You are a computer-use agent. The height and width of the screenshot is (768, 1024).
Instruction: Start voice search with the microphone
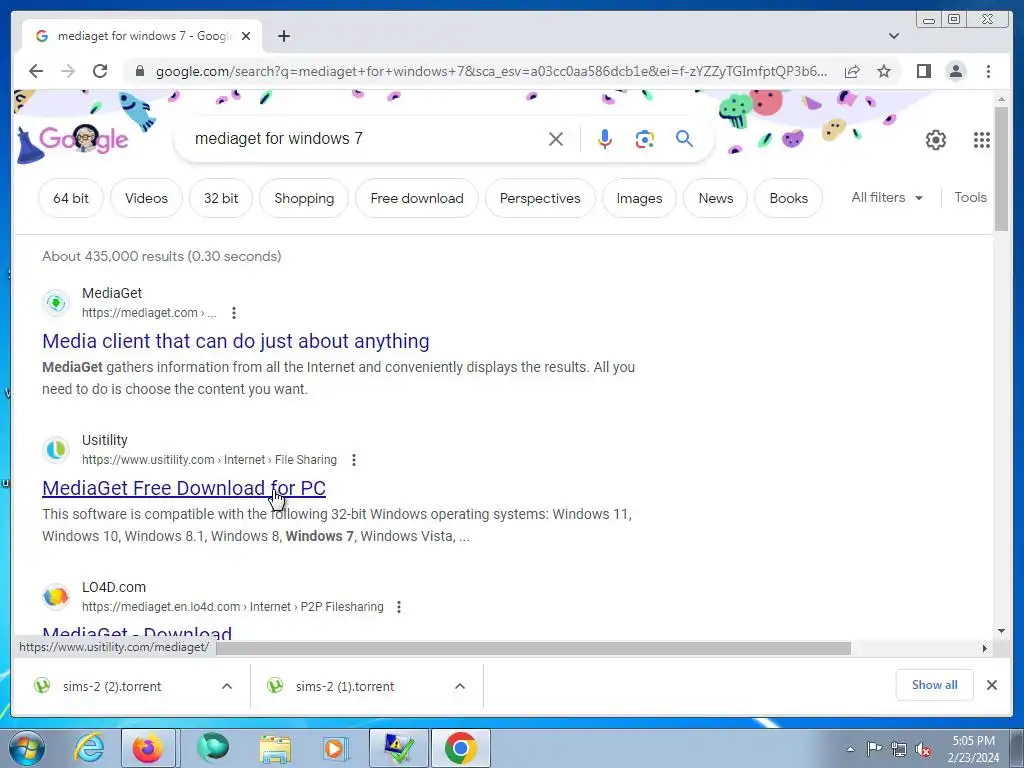point(605,138)
